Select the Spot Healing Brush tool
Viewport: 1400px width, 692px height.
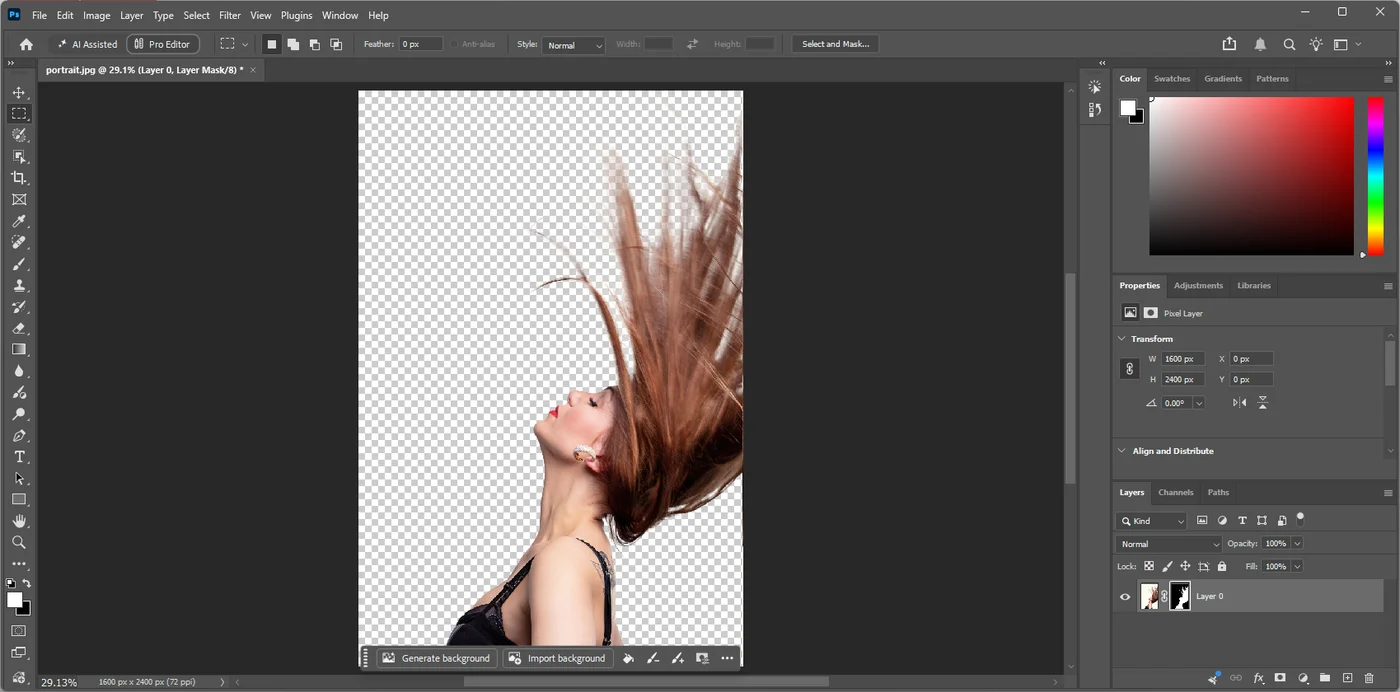[19, 243]
